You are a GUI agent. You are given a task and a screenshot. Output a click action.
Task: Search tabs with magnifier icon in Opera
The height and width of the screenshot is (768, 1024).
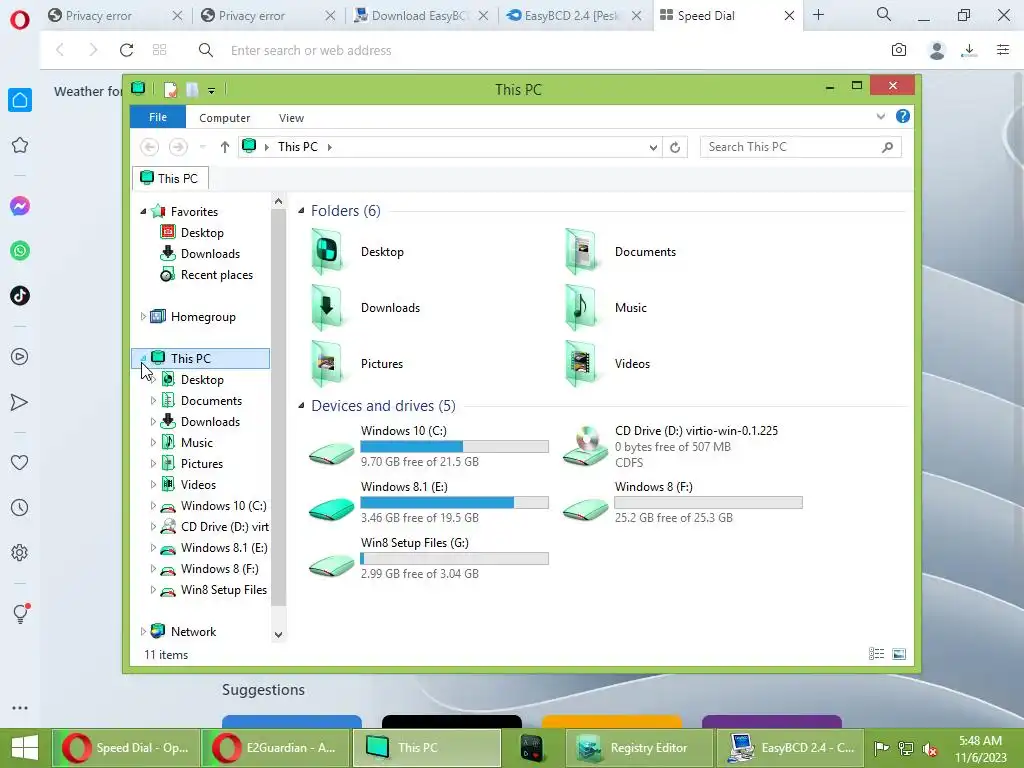click(x=884, y=14)
